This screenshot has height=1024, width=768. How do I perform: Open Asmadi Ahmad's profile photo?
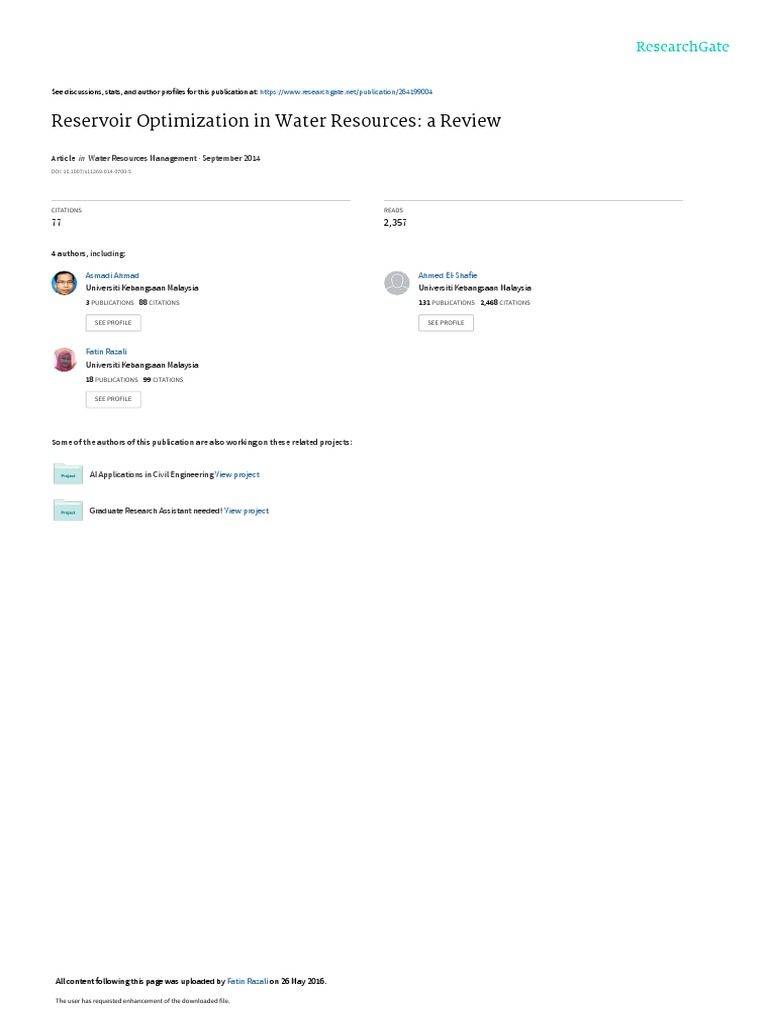coord(64,283)
